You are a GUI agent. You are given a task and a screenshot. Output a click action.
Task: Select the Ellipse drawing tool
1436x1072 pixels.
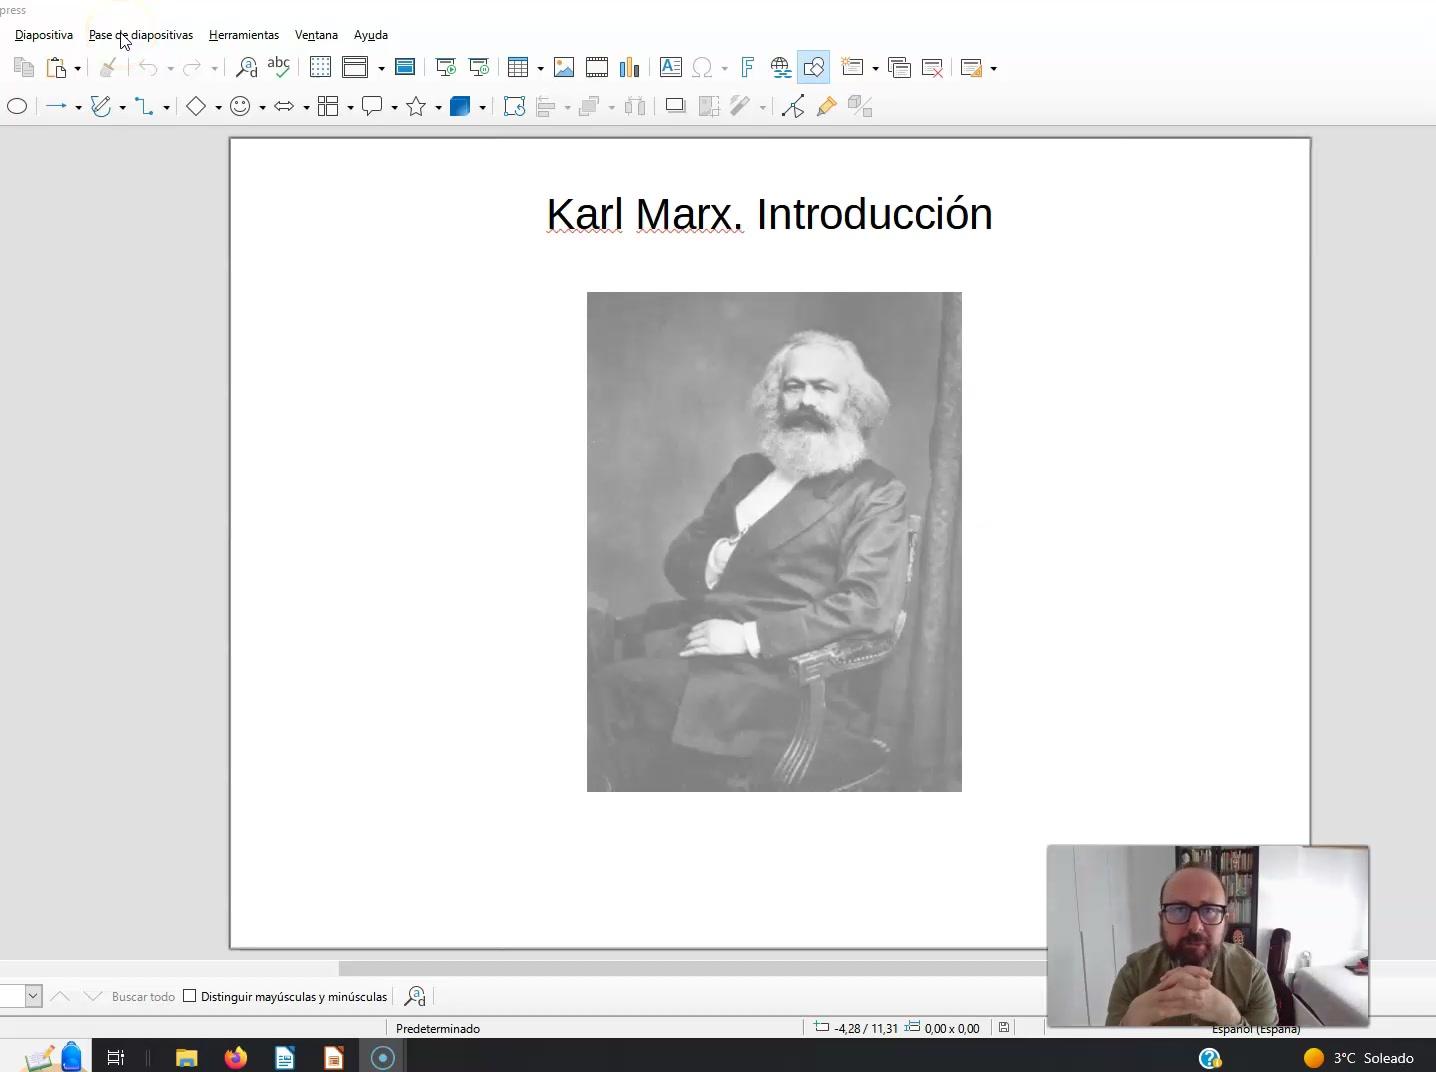click(17, 107)
